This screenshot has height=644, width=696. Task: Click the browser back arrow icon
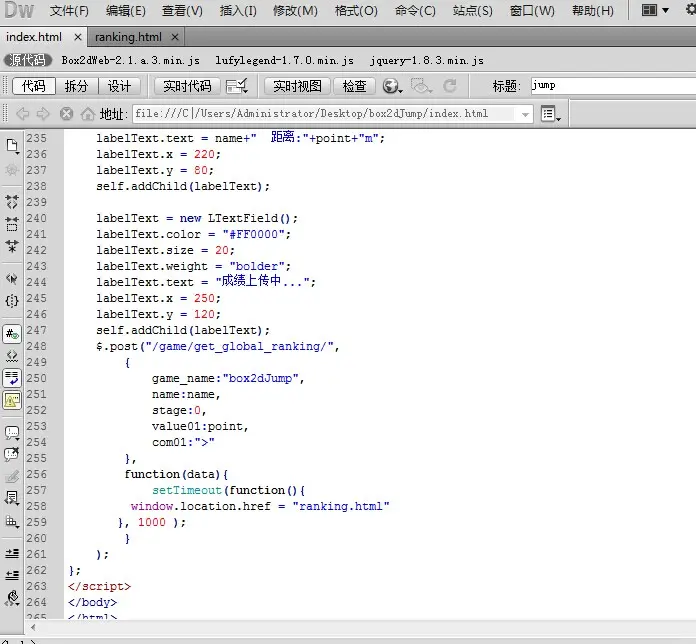coord(22,114)
